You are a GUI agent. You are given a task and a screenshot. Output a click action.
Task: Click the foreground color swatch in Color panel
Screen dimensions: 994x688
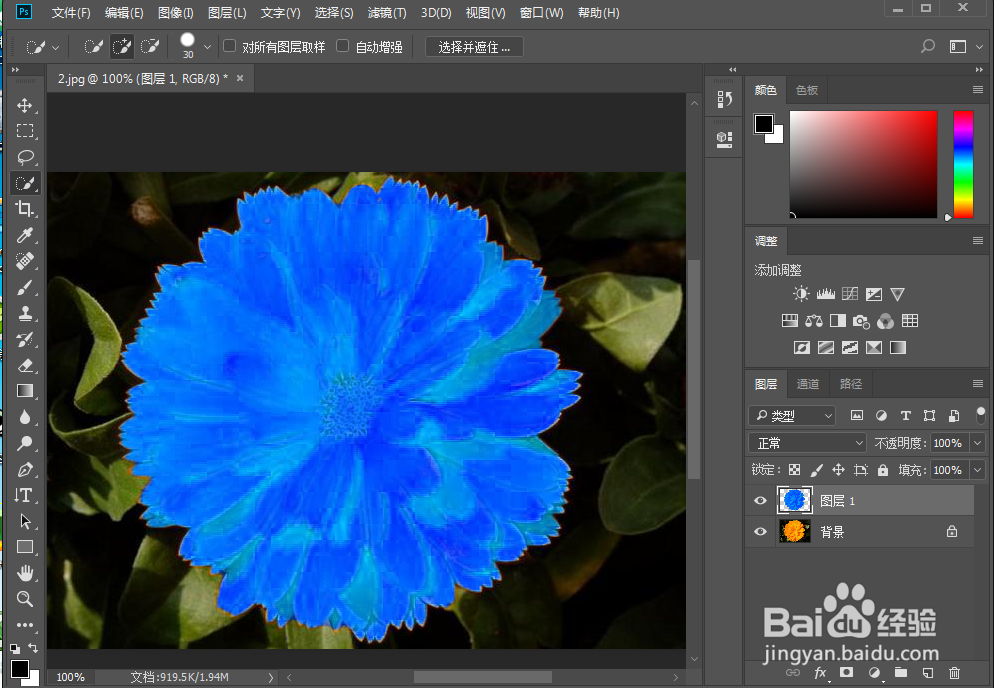click(x=763, y=124)
